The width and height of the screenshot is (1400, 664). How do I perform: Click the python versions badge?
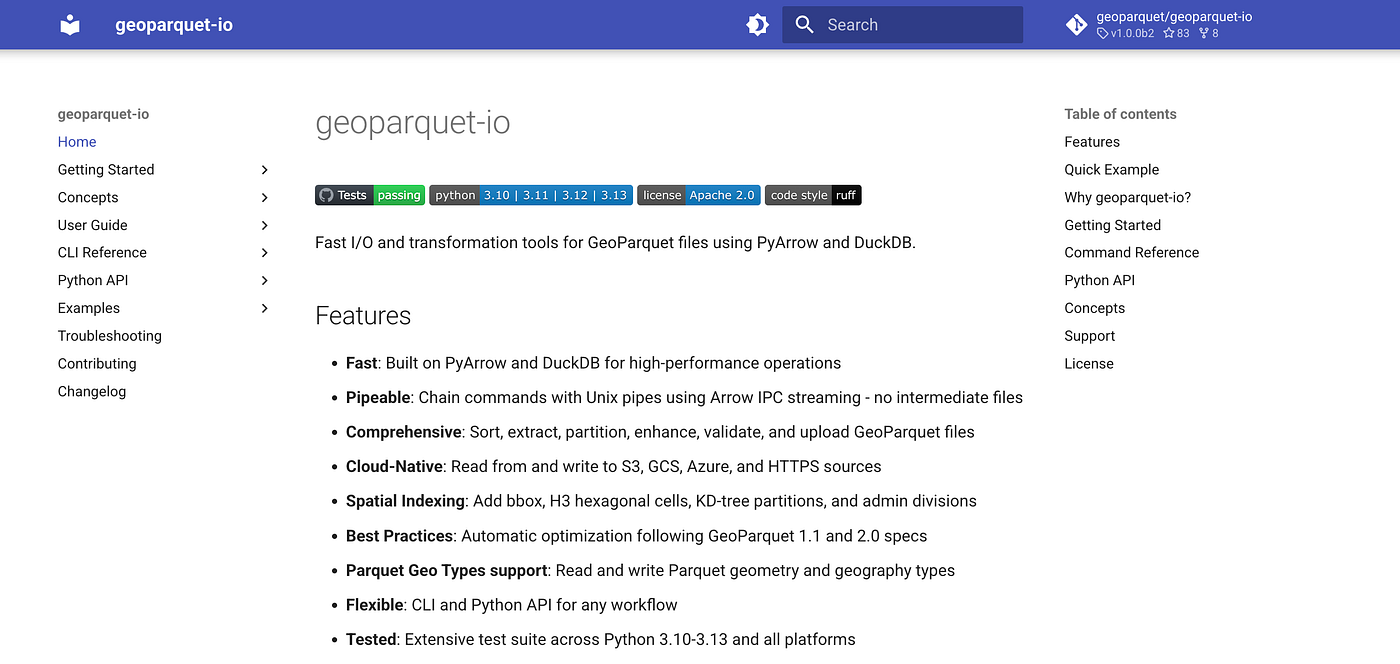(x=531, y=195)
